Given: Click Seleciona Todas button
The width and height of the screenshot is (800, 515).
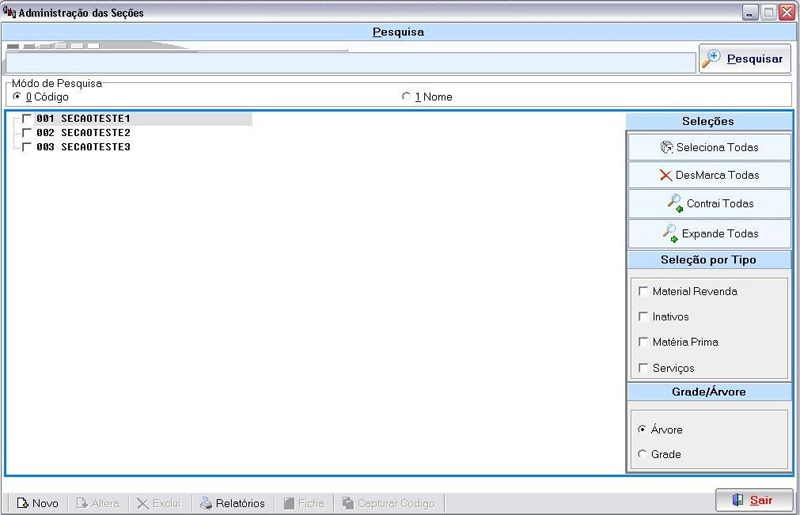Looking at the screenshot, I should (709, 147).
